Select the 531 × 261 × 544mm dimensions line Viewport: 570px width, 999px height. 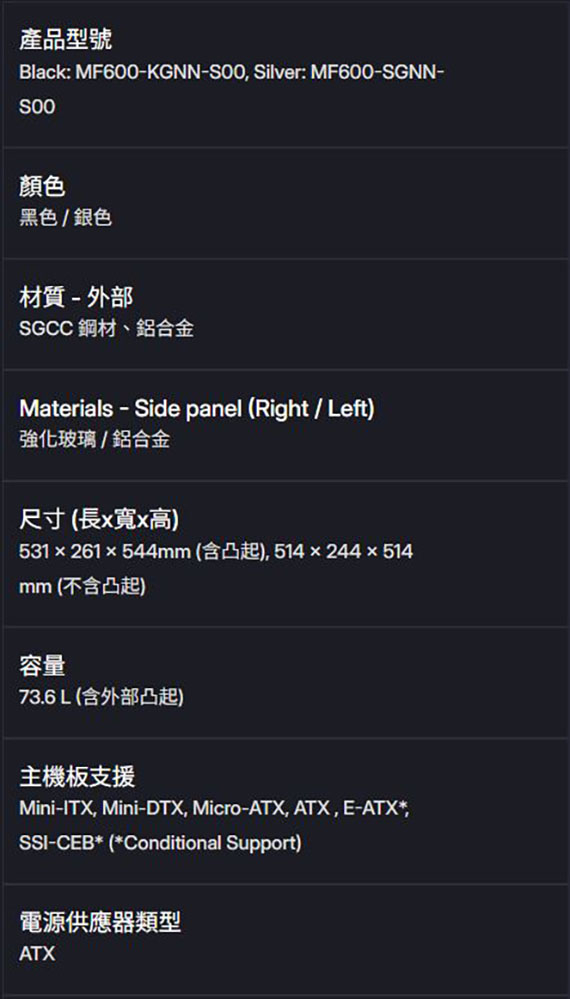click(216, 551)
